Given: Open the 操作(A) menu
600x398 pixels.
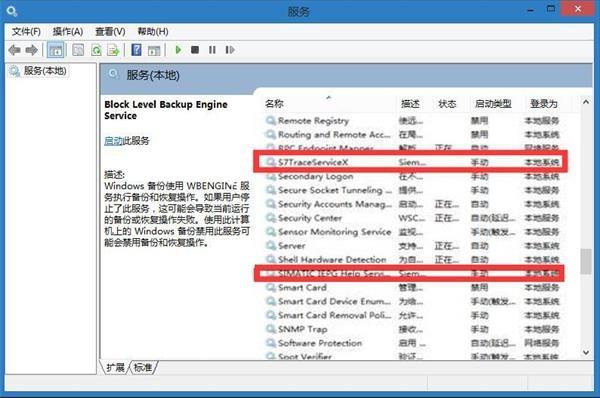Looking at the screenshot, I should pyautogui.click(x=68, y=32).
